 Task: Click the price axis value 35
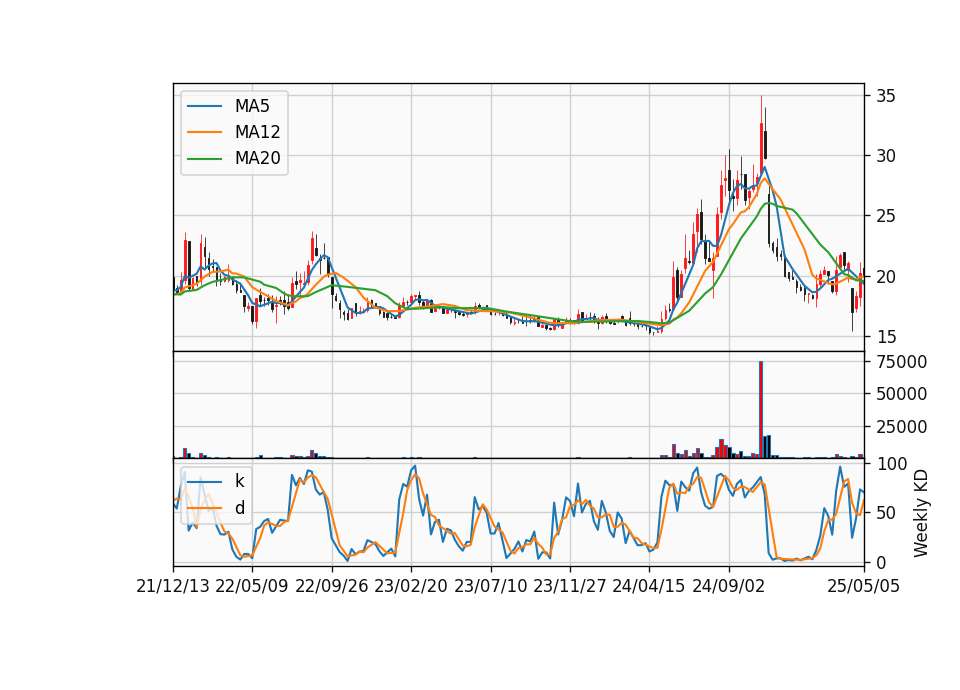click(x=885, y=96)
